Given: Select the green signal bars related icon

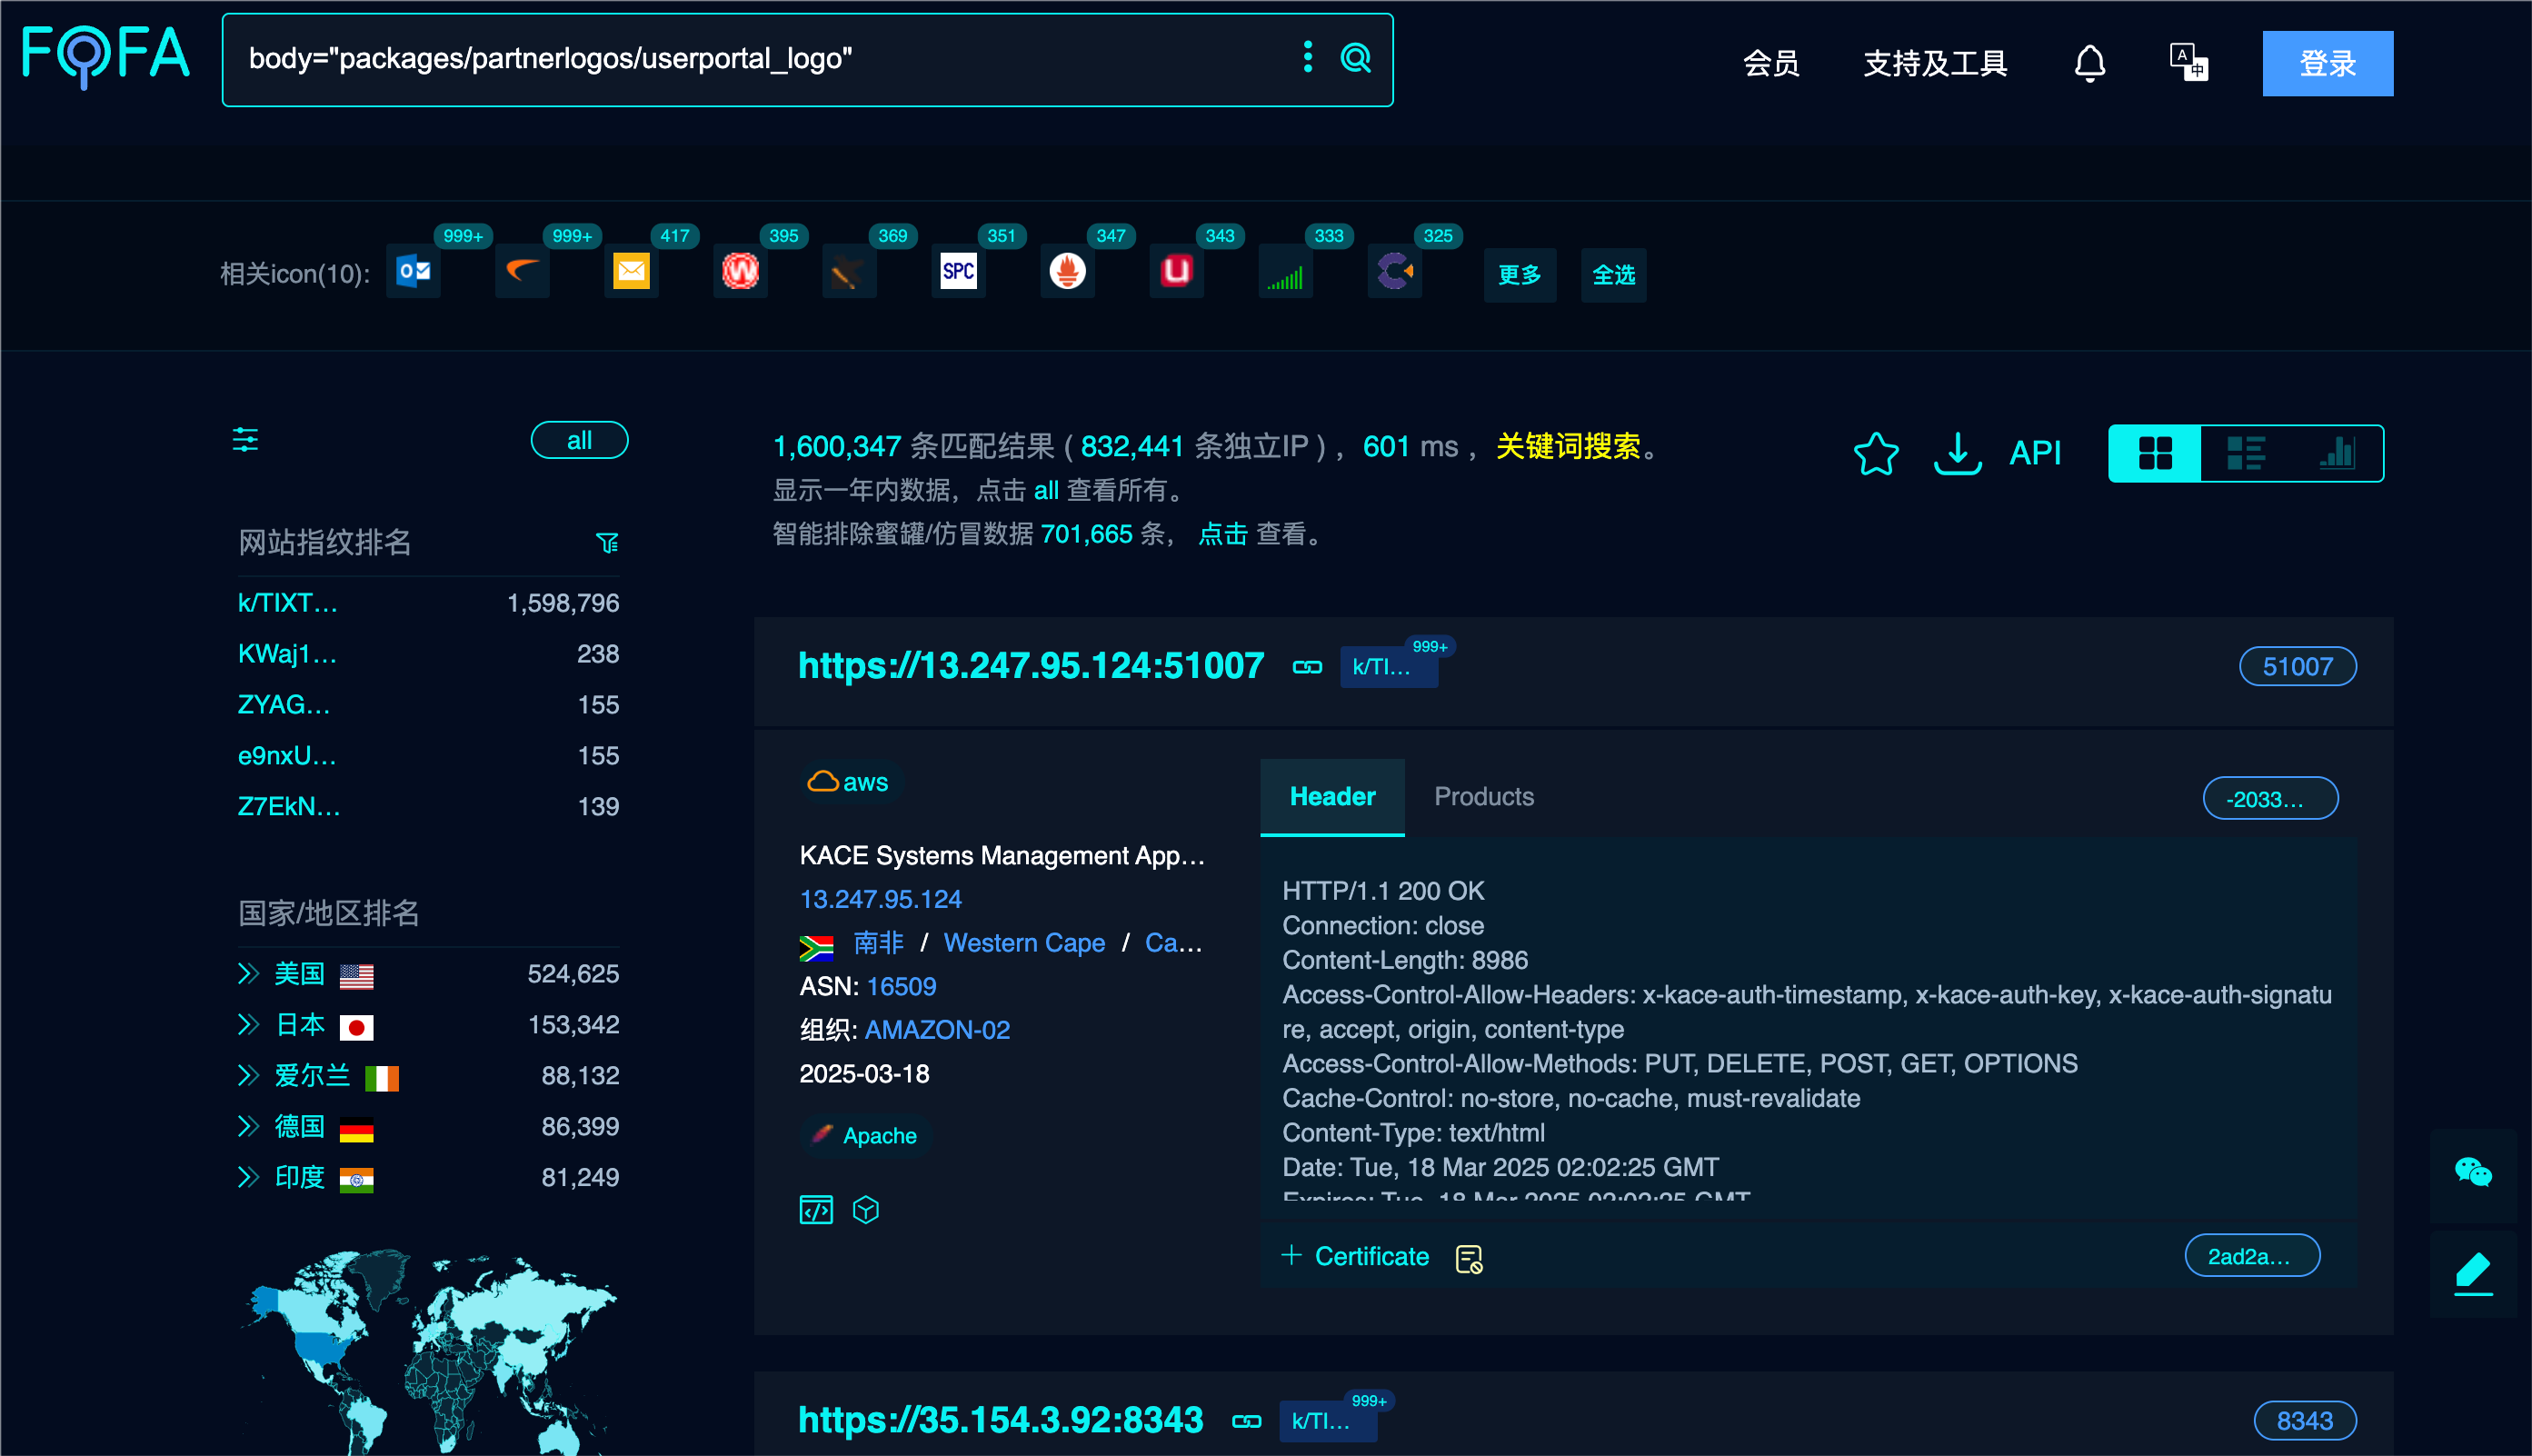Looking at the screenshot, I should (x=1285, y=271).
